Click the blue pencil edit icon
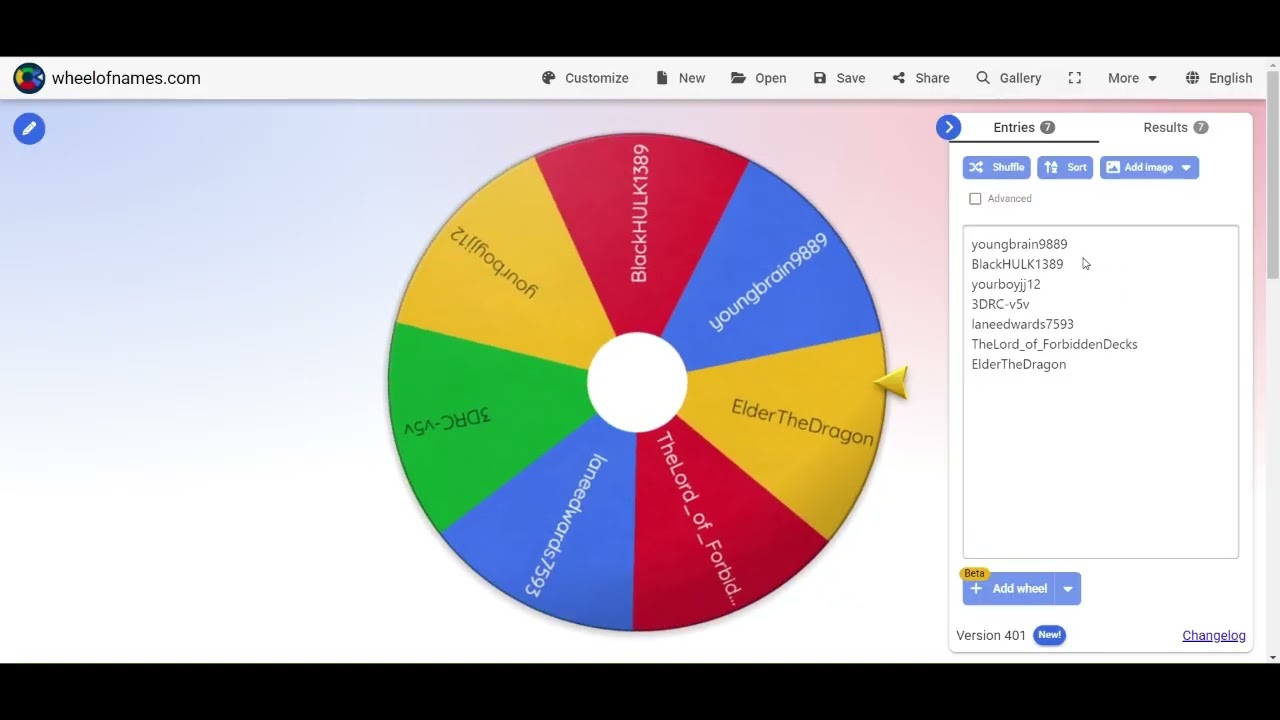 click(29, 128)
